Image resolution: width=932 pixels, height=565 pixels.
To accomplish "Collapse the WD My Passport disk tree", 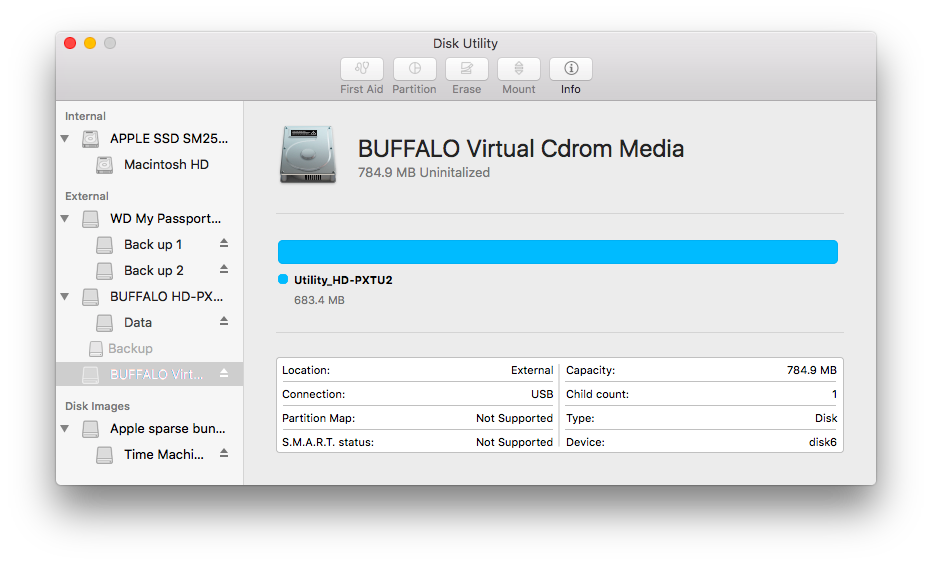I will click(x=65, y=219).
